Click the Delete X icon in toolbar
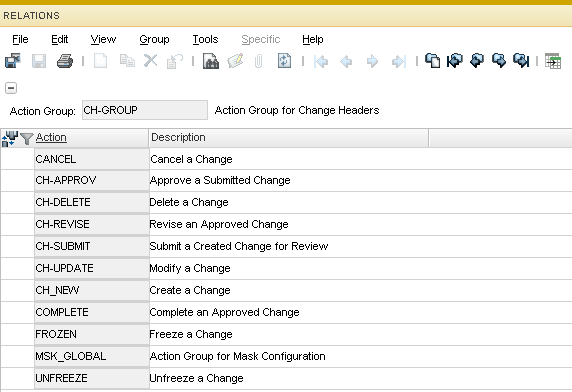Screen dimensions: 572x392 150,61
